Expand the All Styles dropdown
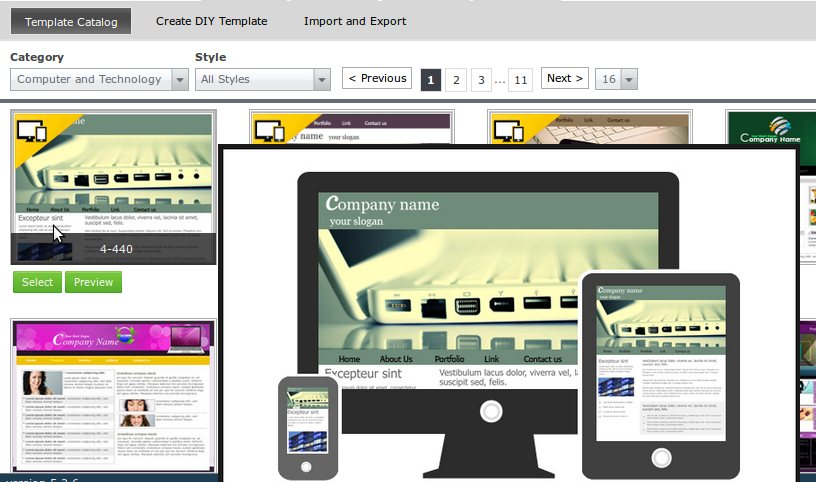Screen dimensions: 816x482 pyautogui.click(x=263, y=80)
